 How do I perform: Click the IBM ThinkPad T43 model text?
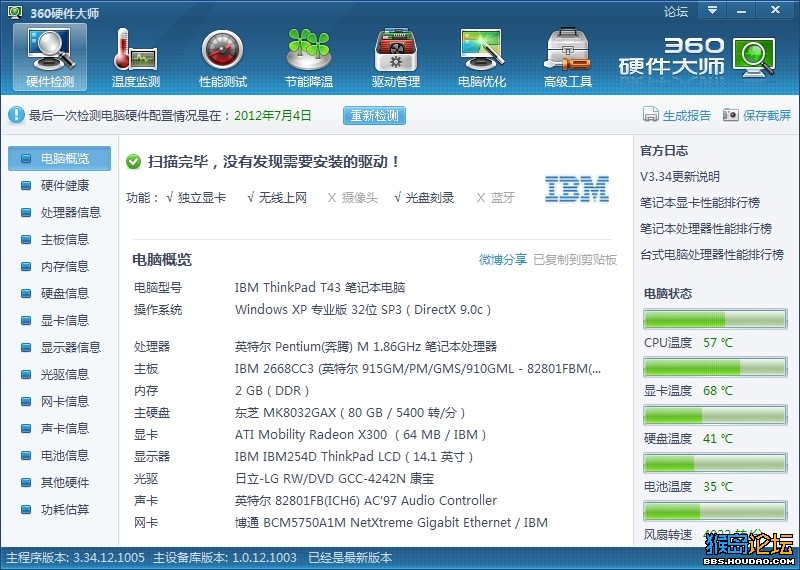pyautogui.click(x=320, y=287)
